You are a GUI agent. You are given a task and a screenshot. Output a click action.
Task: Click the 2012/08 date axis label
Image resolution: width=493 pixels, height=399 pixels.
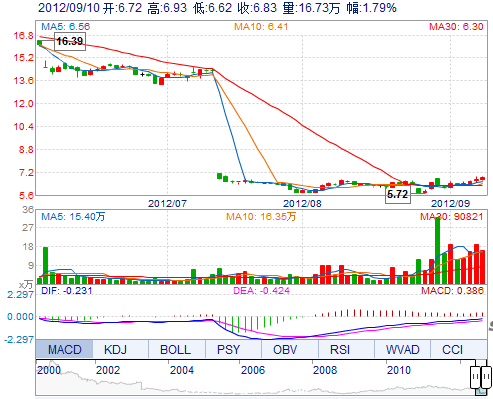pyautogui.click(x=302, y=203)
